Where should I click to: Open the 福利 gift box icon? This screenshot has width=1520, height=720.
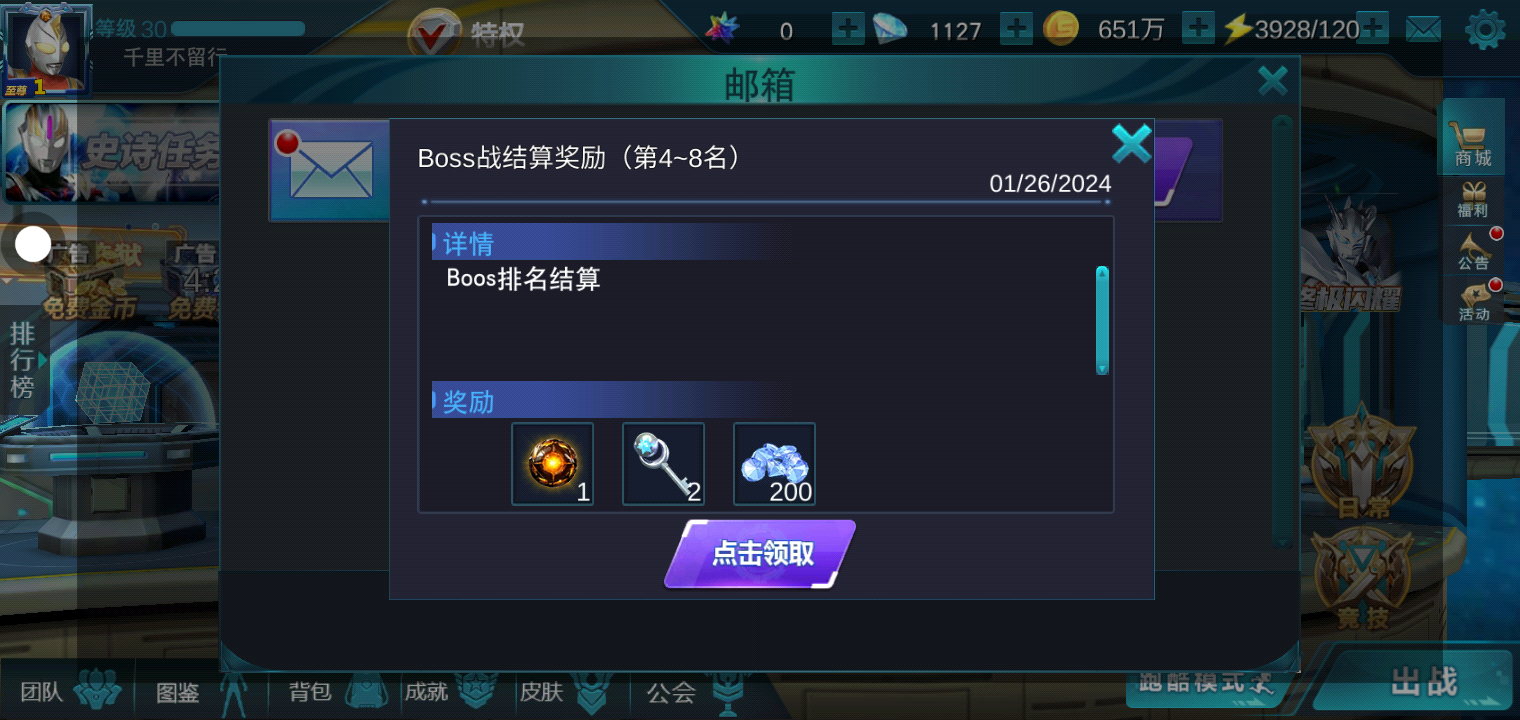tap(1473, 199)
